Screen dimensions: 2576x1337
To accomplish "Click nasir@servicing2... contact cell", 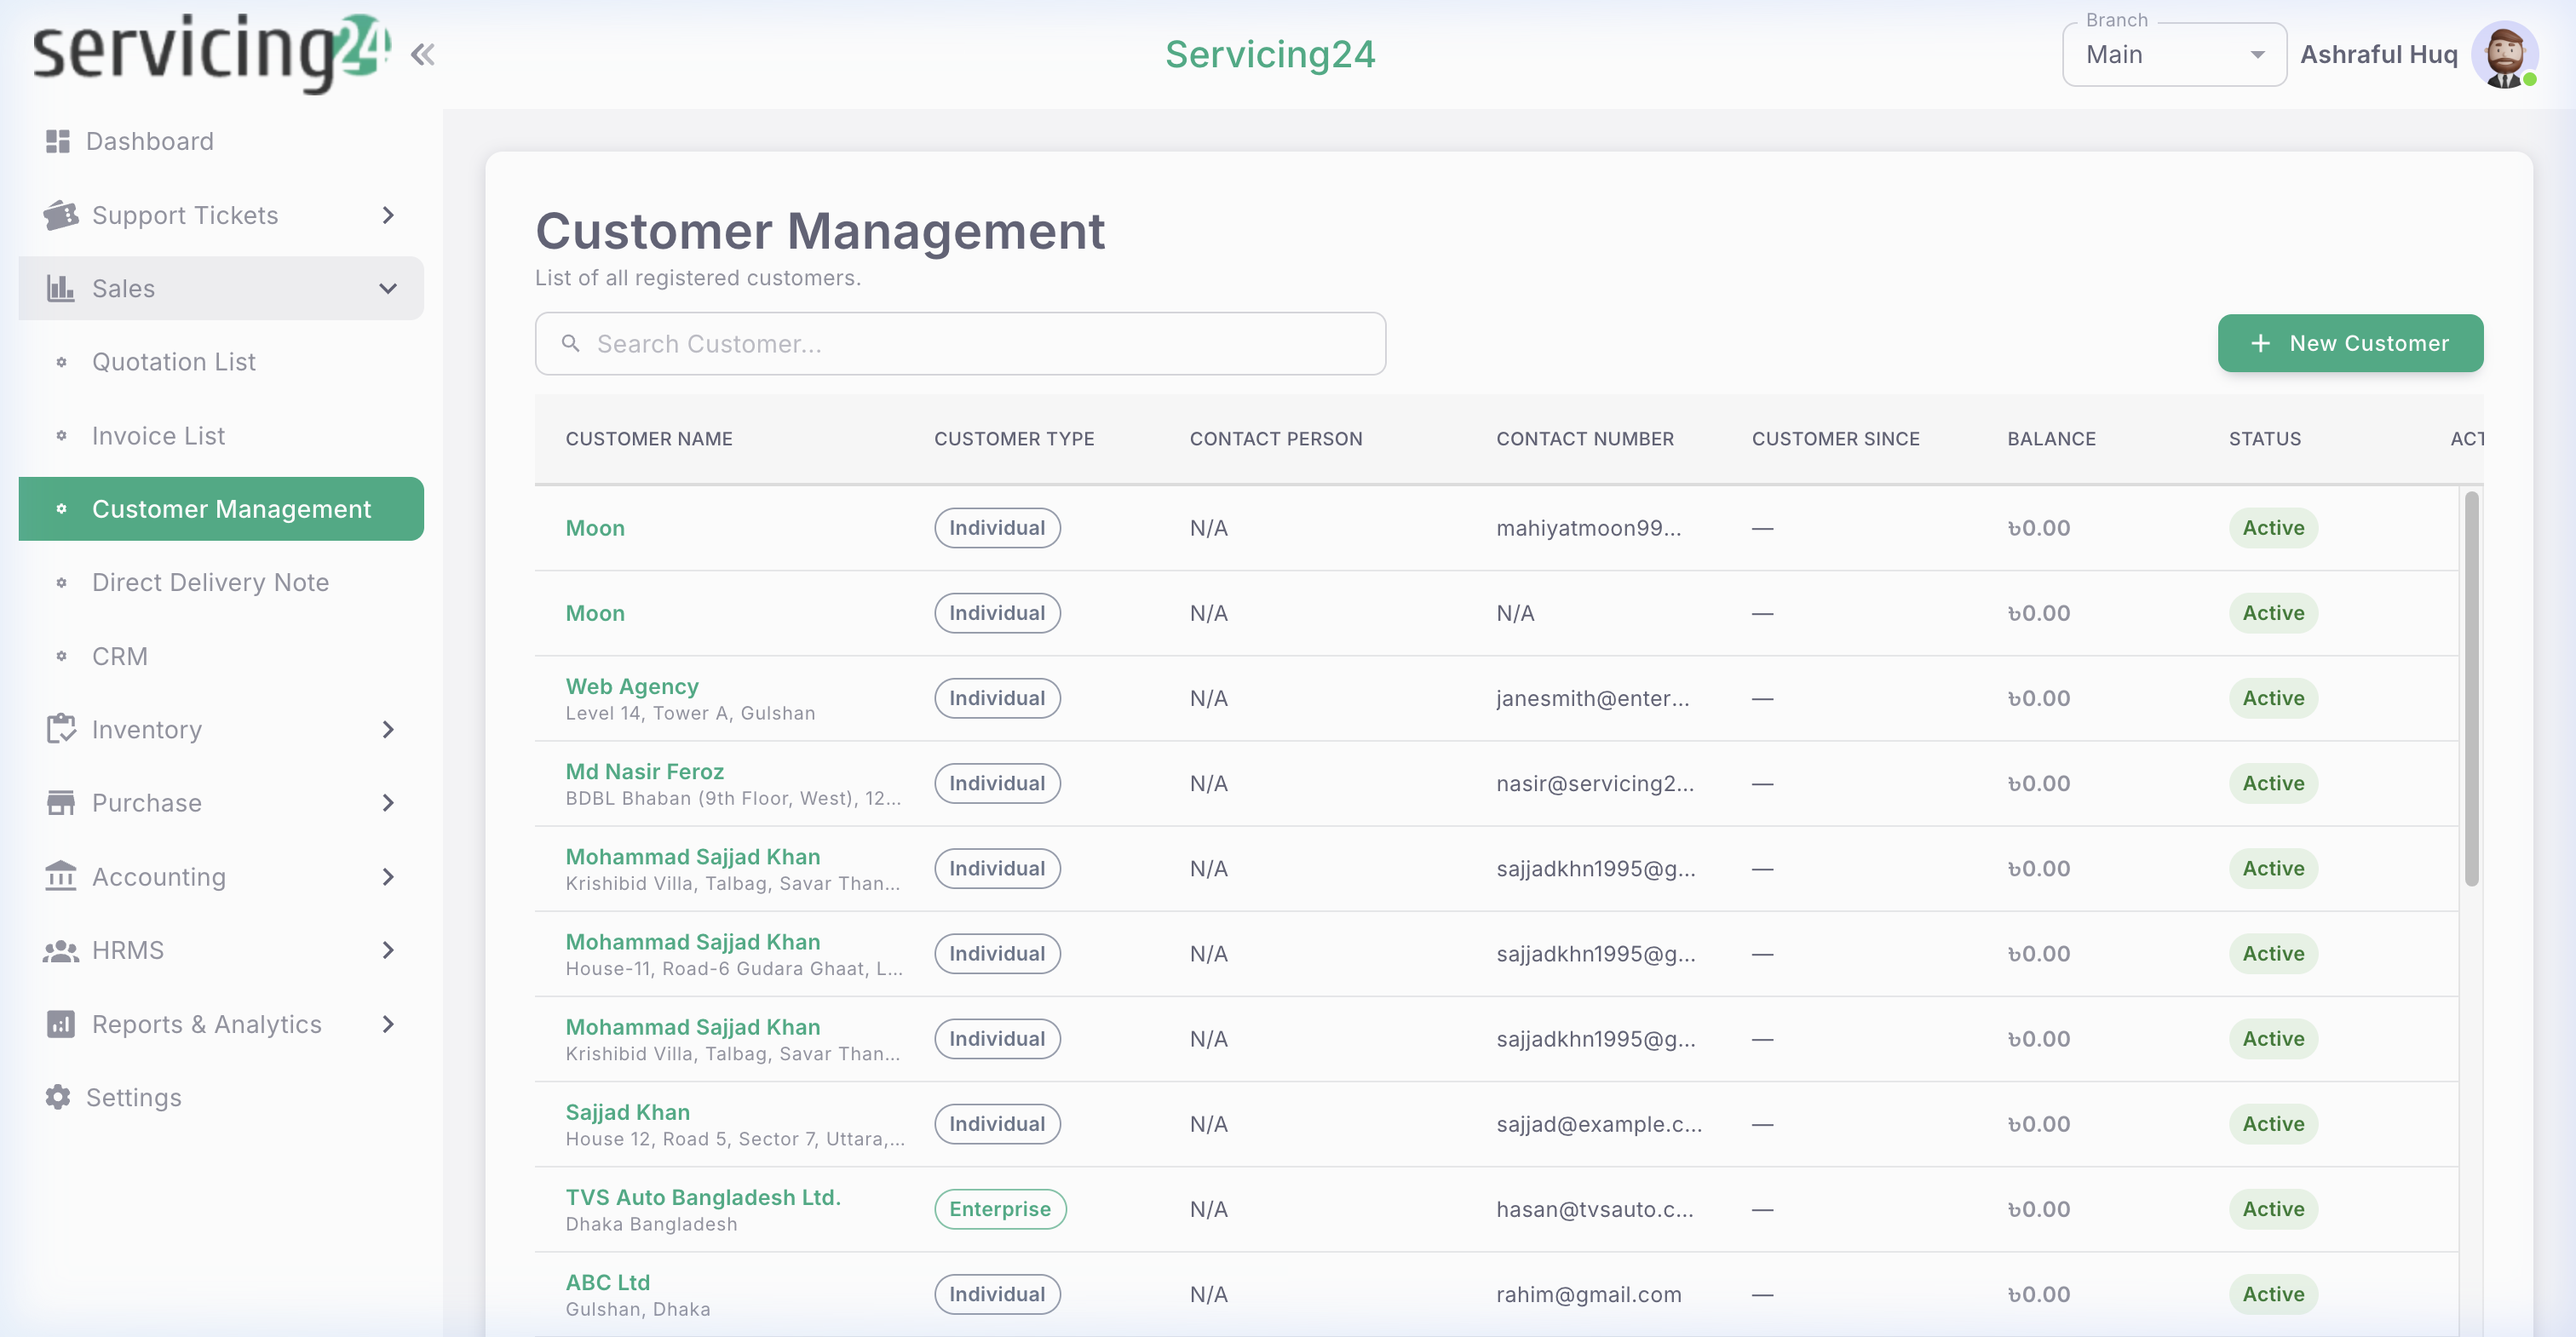I will point(1595,783).
